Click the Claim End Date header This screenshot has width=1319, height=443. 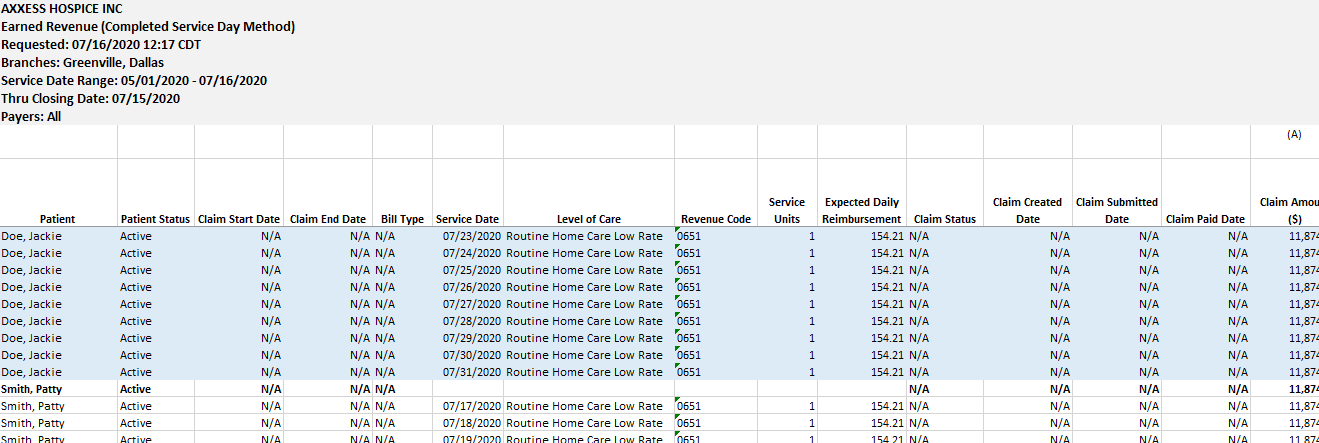pyautogui.click(x=328, y=219)
